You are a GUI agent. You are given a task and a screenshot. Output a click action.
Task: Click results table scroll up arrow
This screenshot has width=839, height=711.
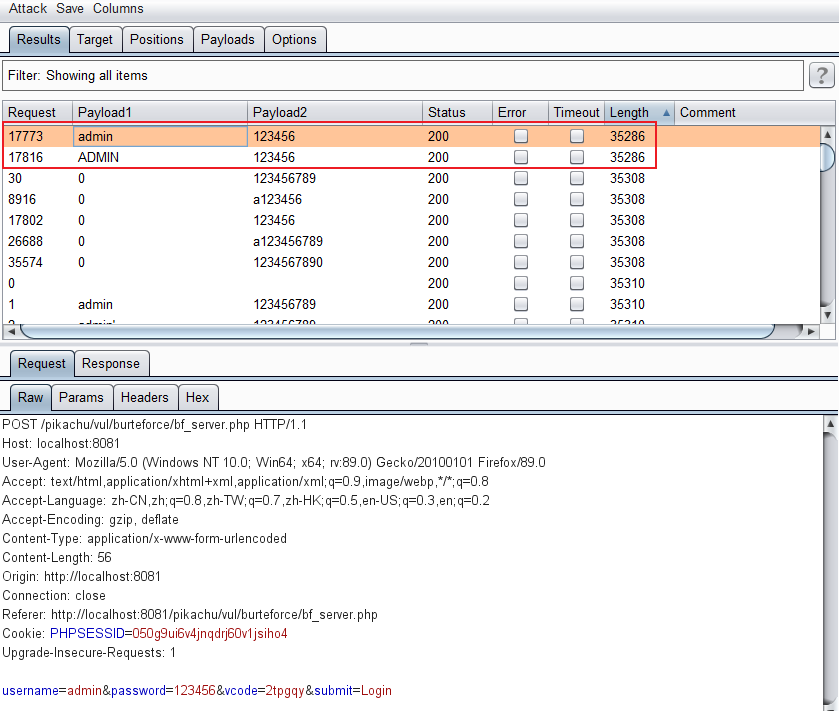point(827,134)
